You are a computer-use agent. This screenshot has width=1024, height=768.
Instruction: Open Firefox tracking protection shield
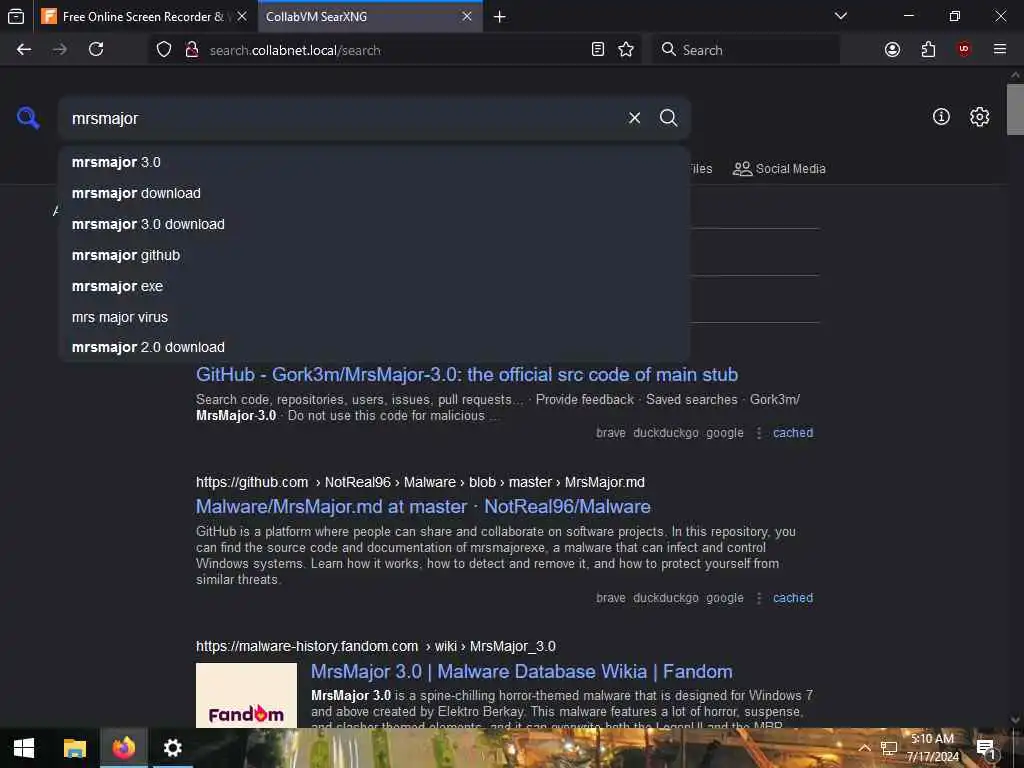click(164, 50)
